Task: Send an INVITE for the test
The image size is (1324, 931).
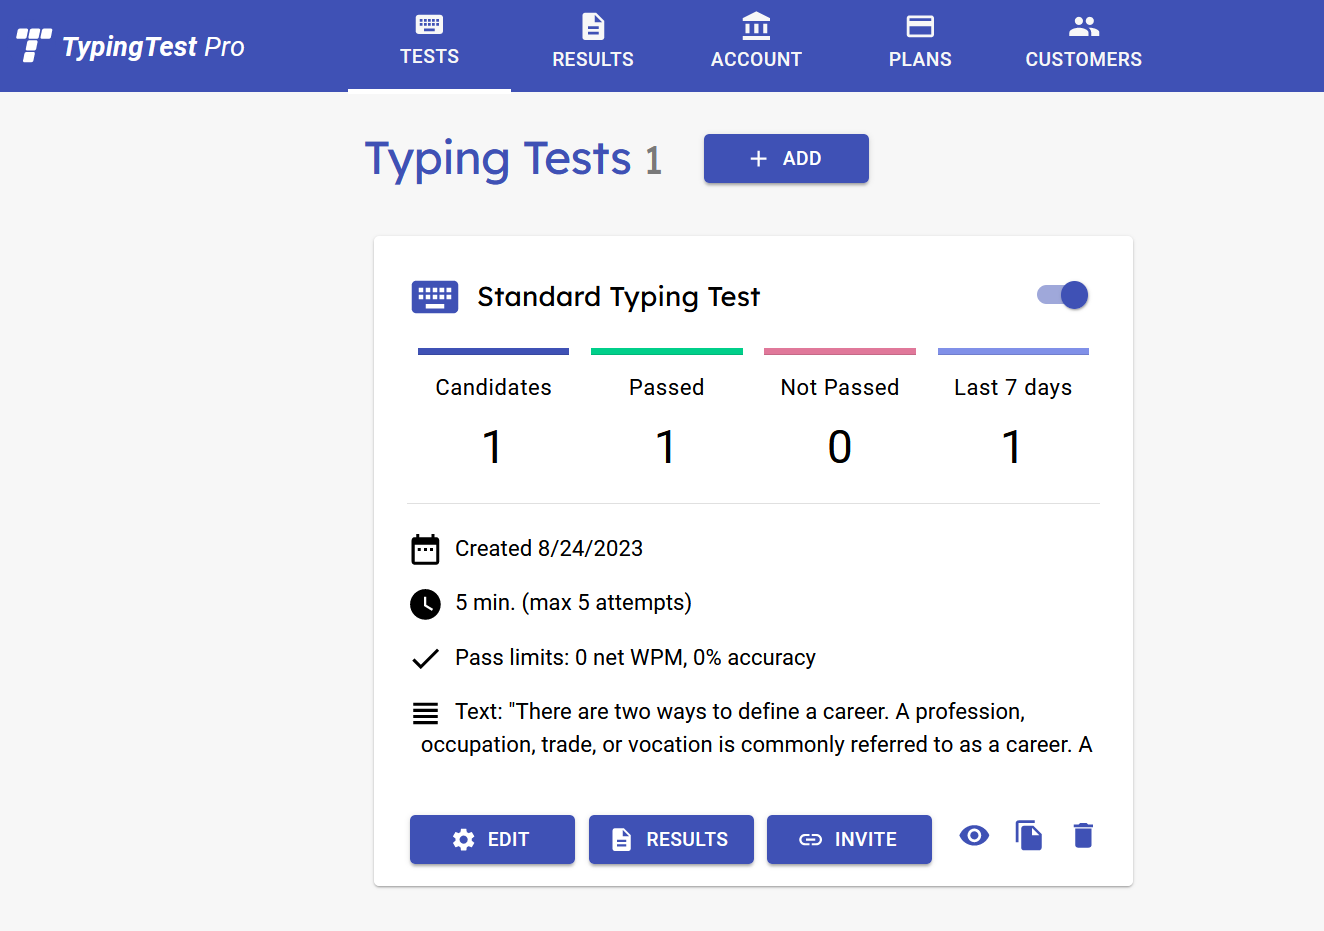Action: pyautogui.click(x=849, y=839)
